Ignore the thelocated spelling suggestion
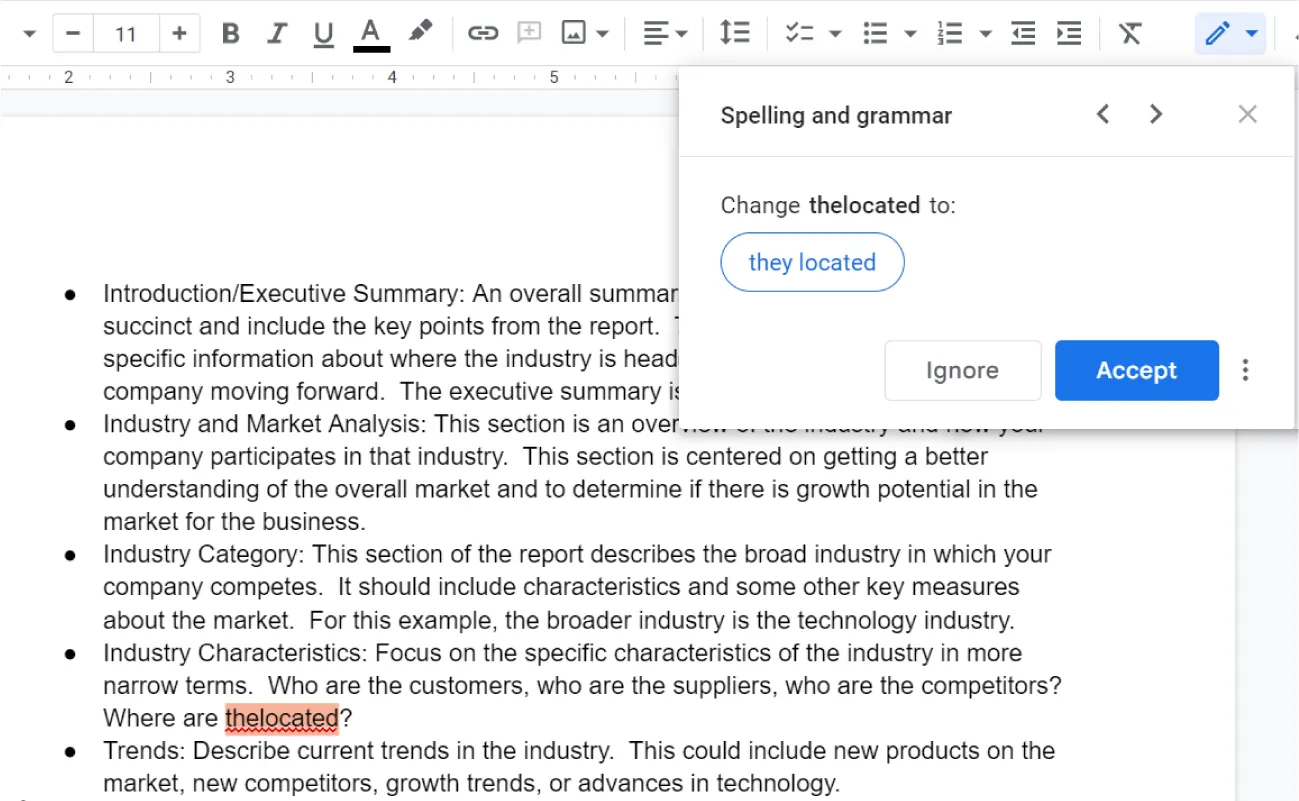The width and height of the screenshot is (1299, 801). click(x=962, y=370)
